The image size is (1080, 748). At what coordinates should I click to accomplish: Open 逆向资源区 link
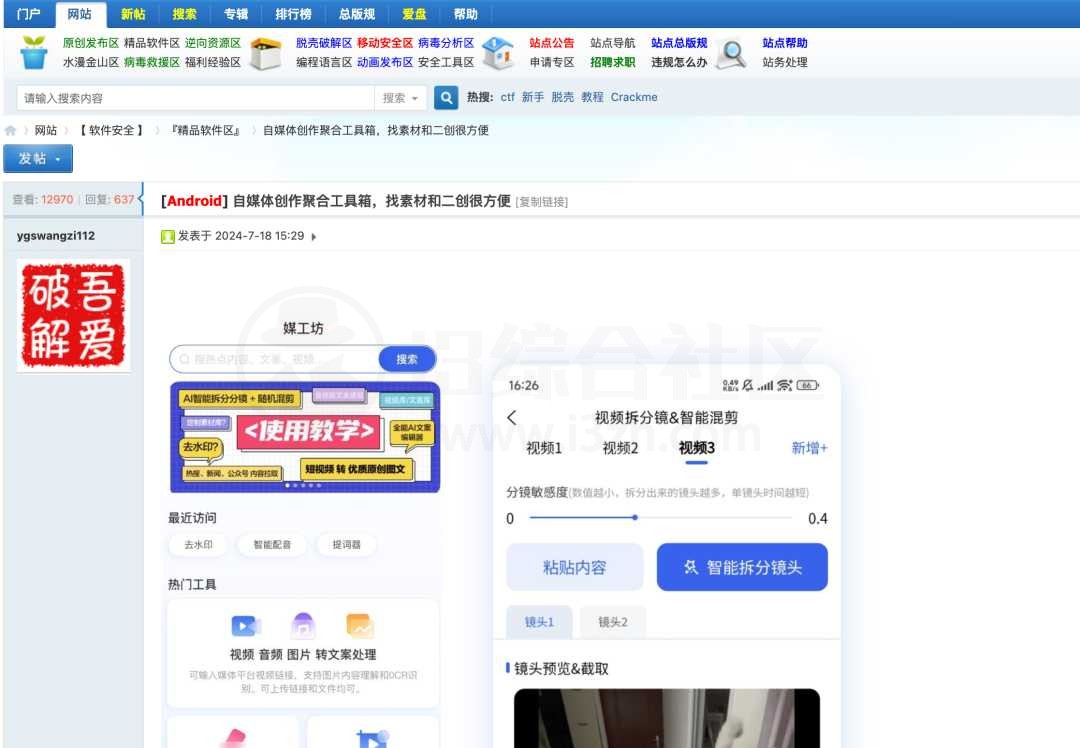click(213, 43)
